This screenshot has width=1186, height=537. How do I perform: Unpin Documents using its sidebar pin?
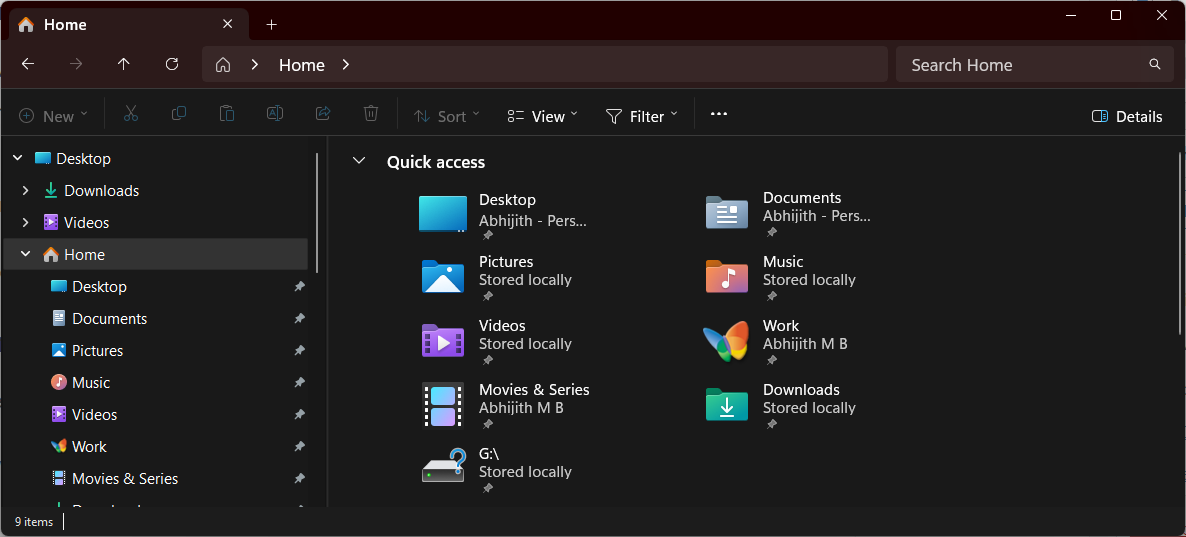click(x=299, y=319)
